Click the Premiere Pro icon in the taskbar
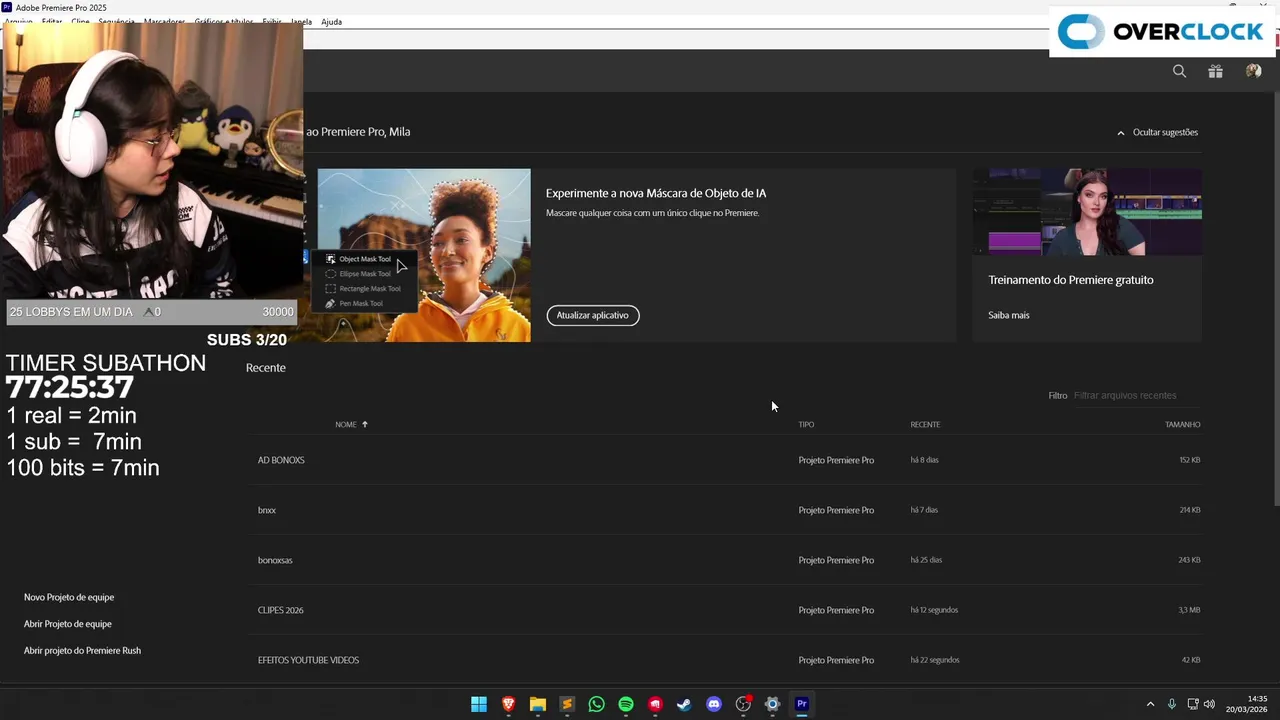Screen dimensions: 1280x720 pyautogui.click(x=801, y=704)
